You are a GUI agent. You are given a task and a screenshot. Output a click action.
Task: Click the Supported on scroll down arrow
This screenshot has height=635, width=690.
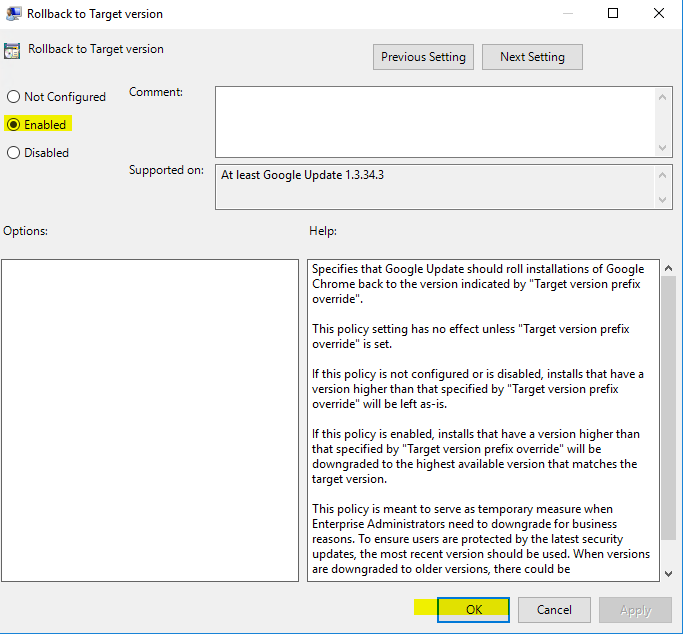pos(663,199)
